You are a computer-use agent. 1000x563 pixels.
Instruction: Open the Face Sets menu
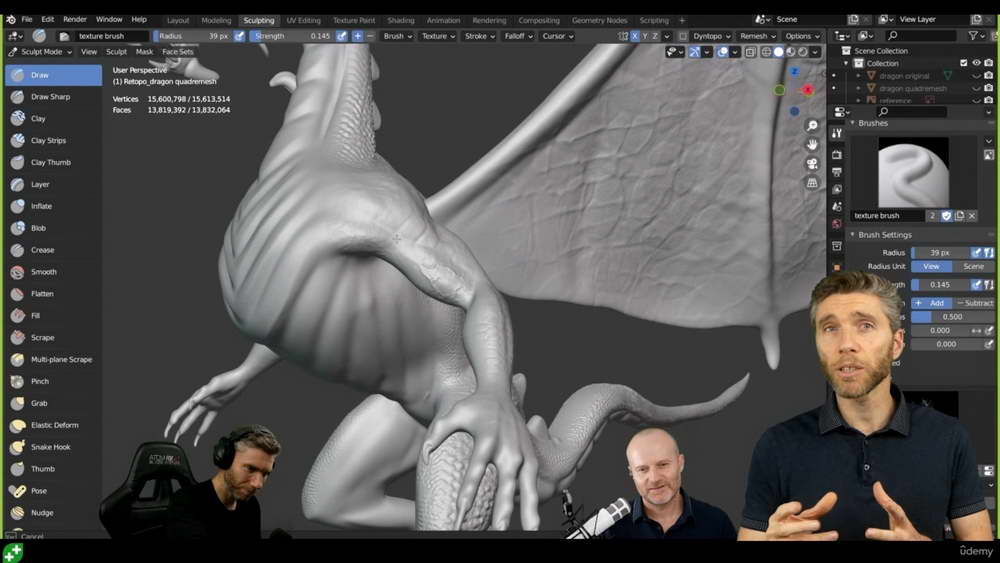click(178, 52)
